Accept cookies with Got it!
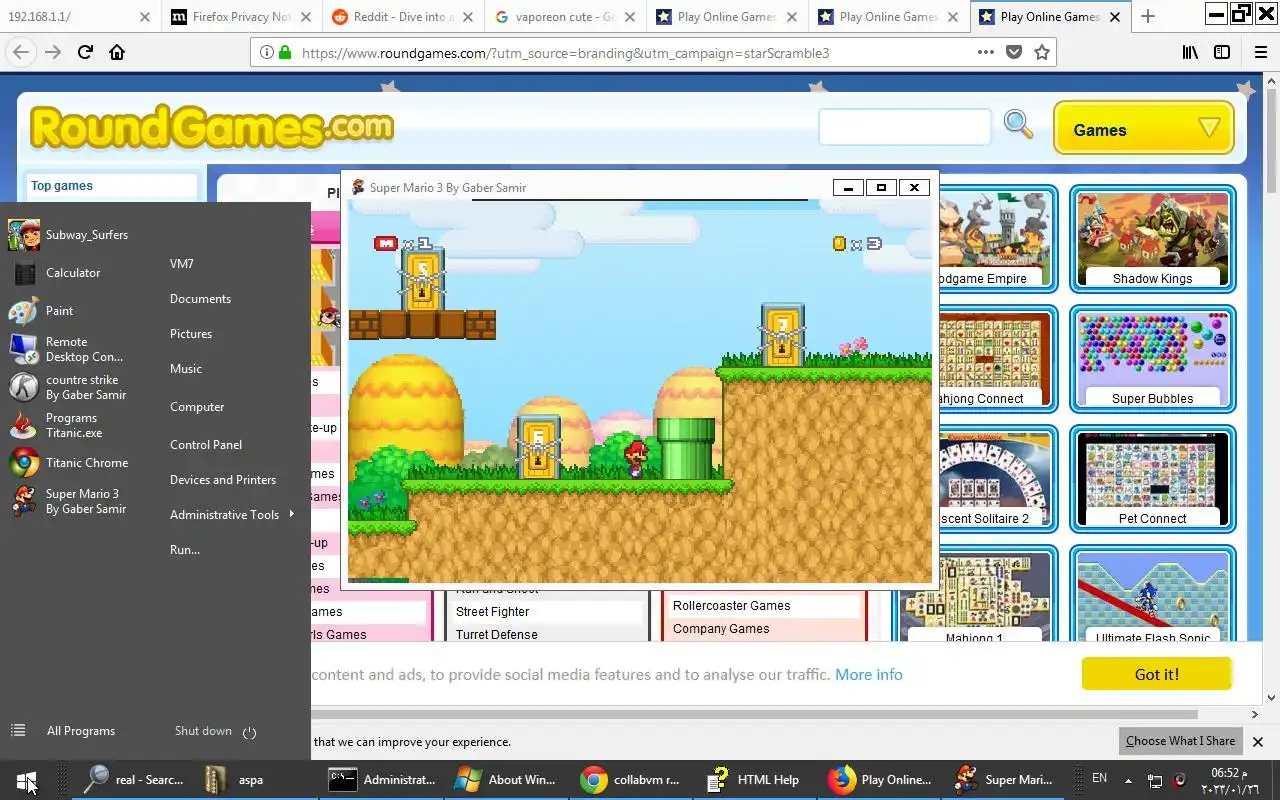 (x=1157, y=674)
